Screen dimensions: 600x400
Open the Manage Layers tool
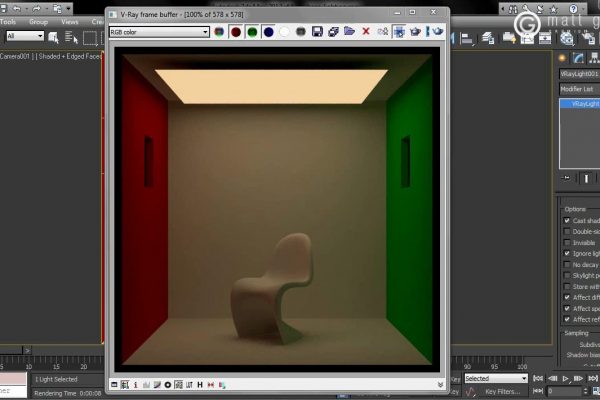[x=488, y=38]
